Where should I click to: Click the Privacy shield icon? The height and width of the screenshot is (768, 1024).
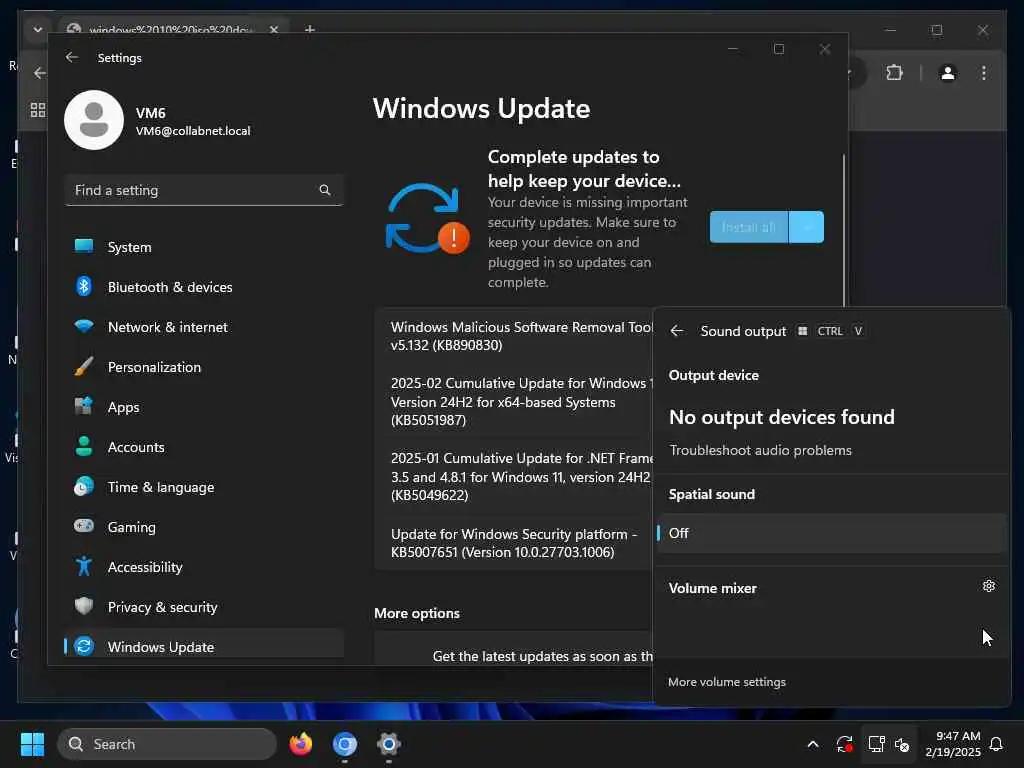(x=84, y=606)
